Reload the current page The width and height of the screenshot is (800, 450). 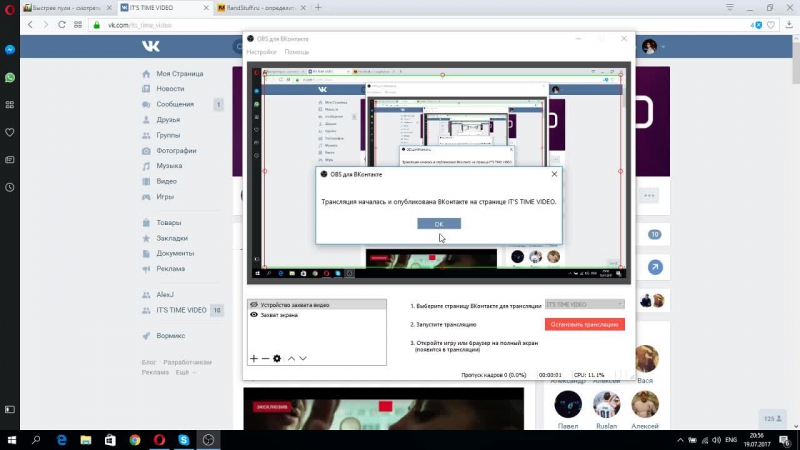[62, 24]
